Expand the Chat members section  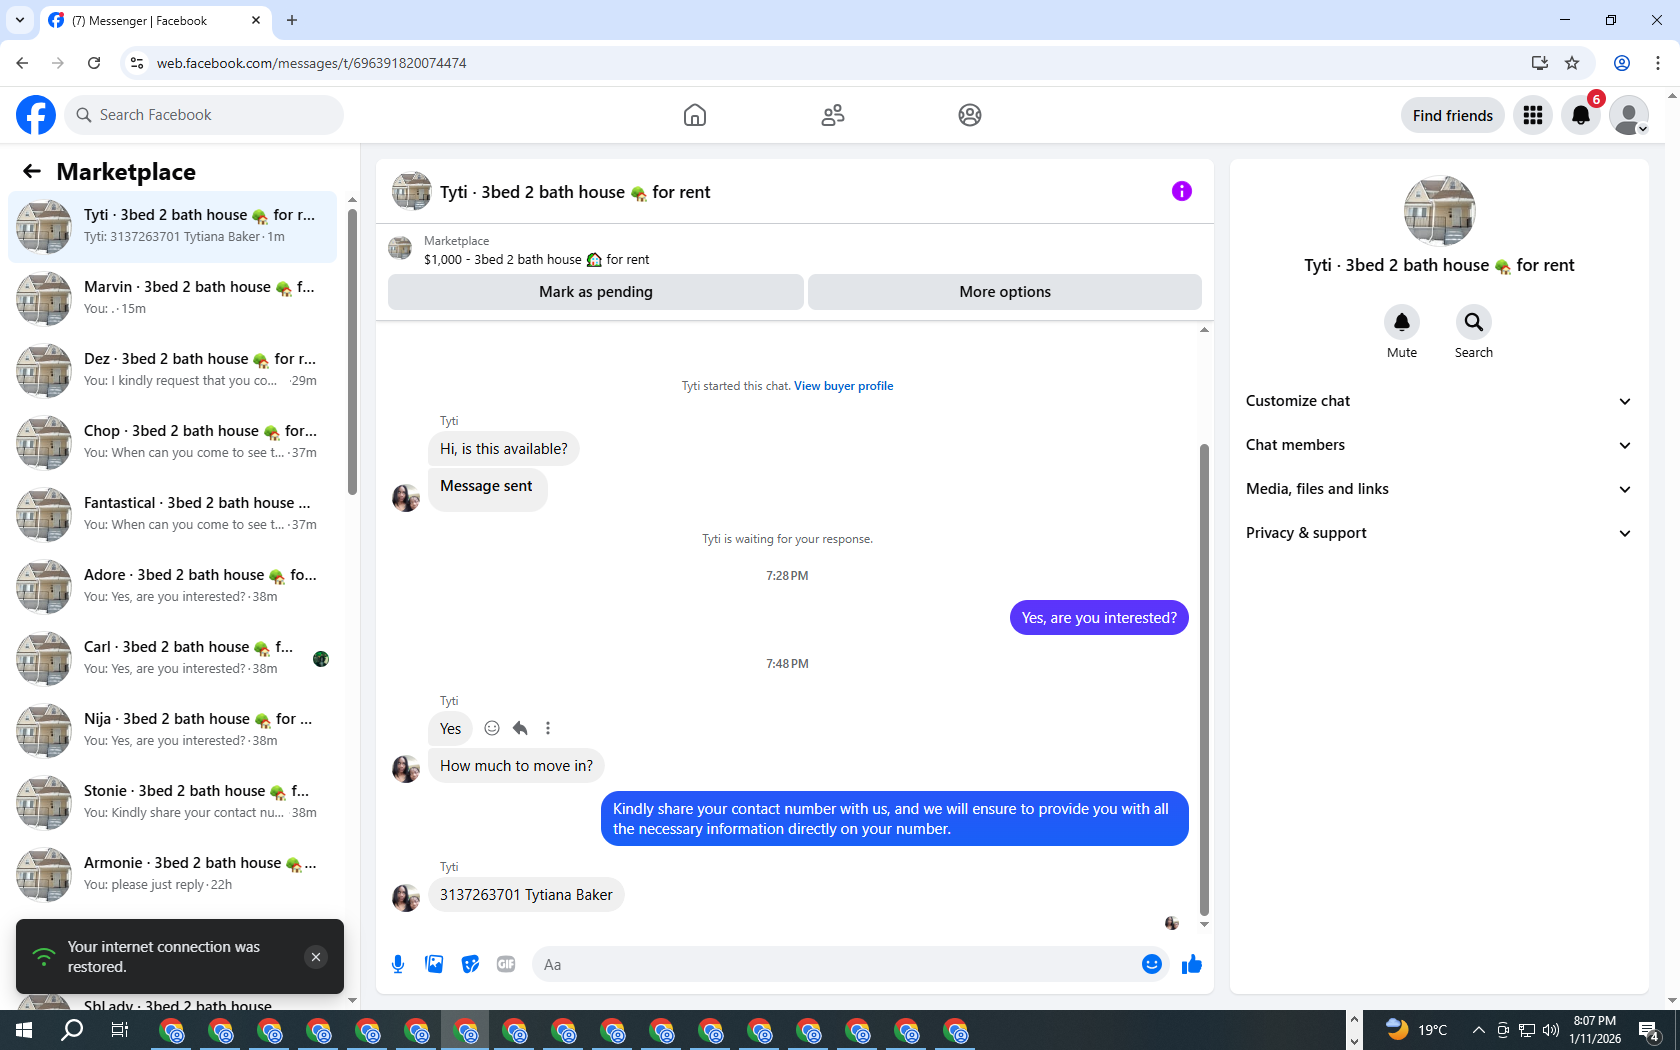(1439, 445)
